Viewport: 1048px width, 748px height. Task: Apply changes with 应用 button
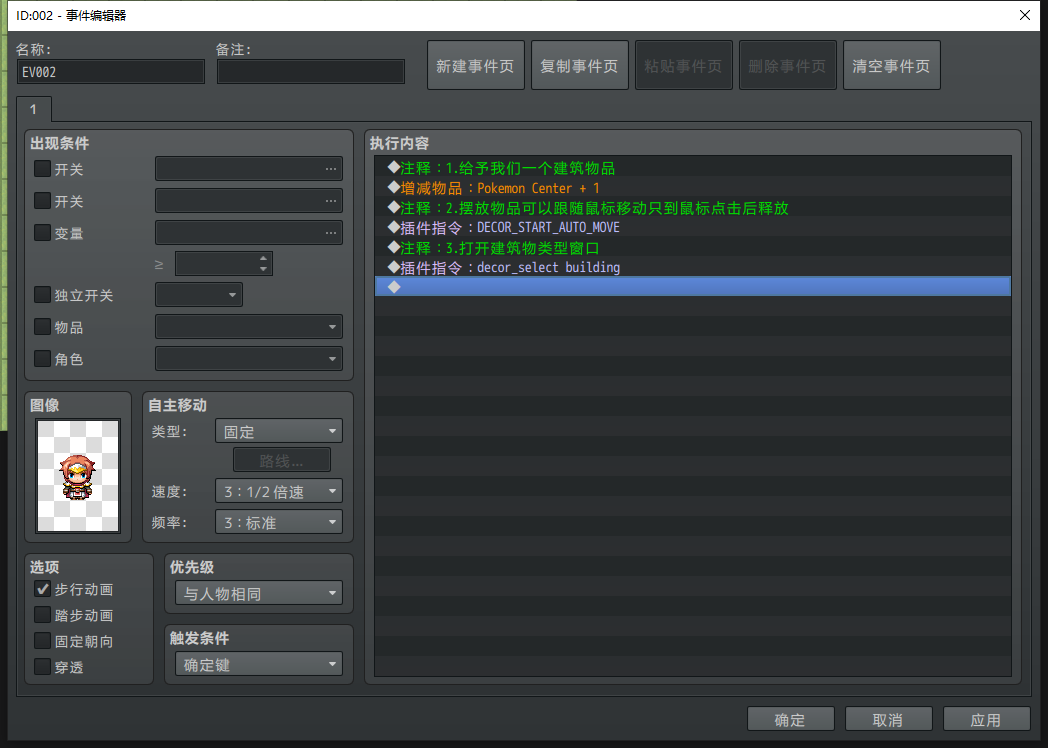coord(987,719)
